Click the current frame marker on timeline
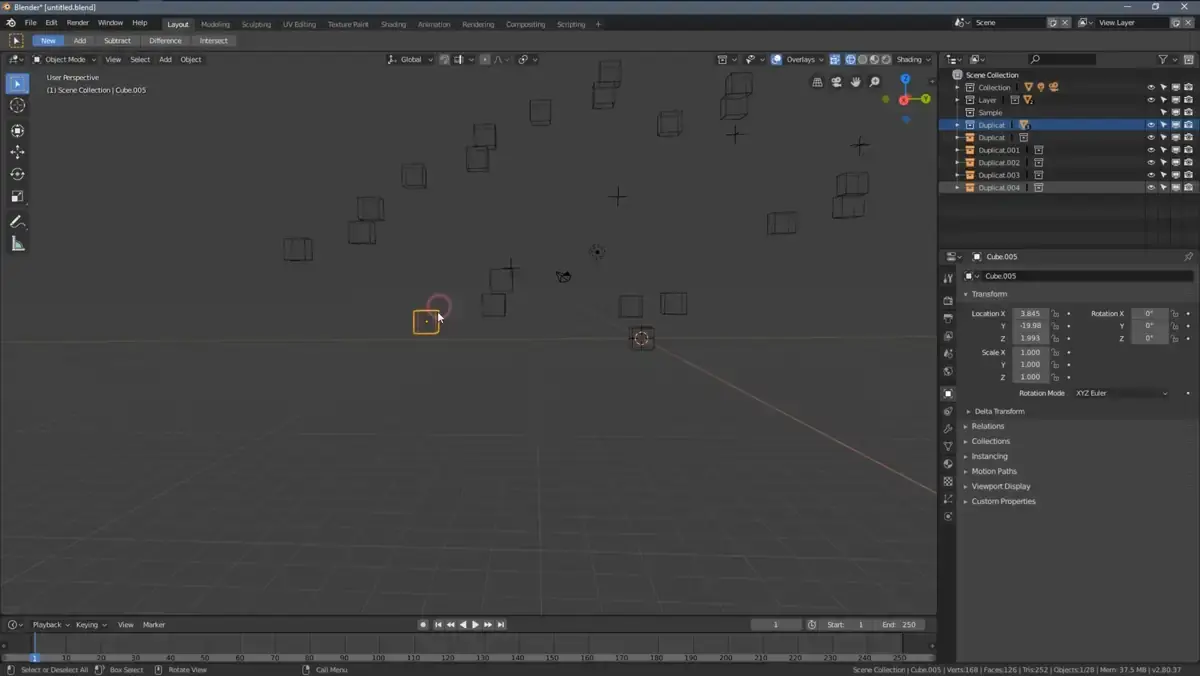Image resolution: width=1200 pixels, height=676 pixels. 34,657
